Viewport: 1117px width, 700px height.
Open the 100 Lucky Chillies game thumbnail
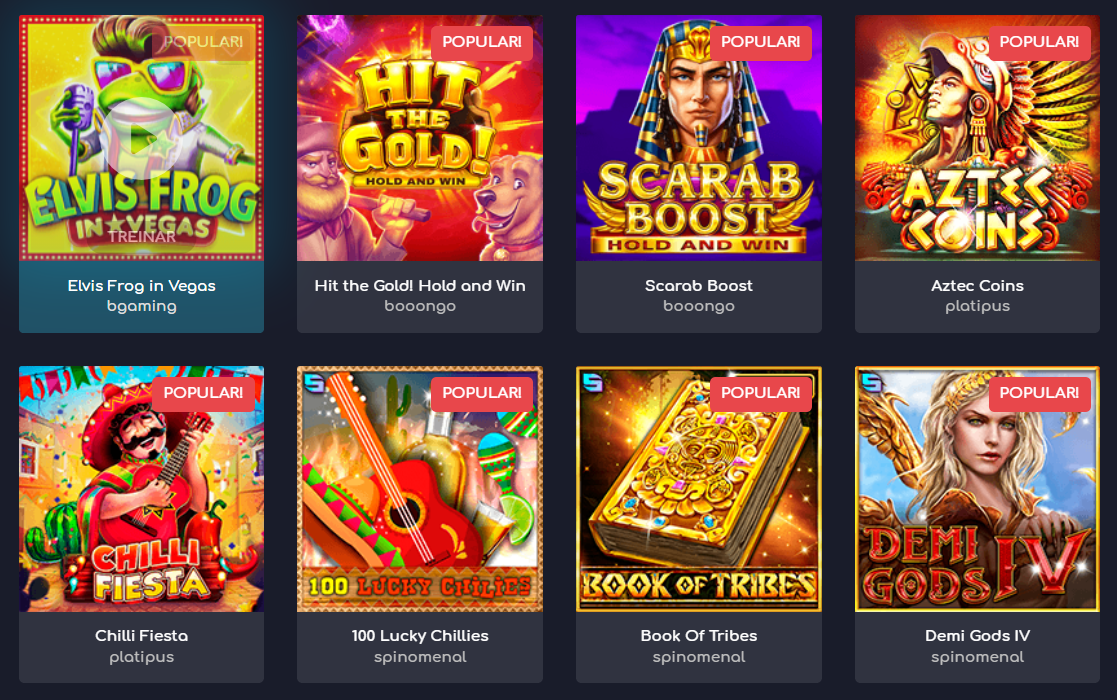[420, 489]
